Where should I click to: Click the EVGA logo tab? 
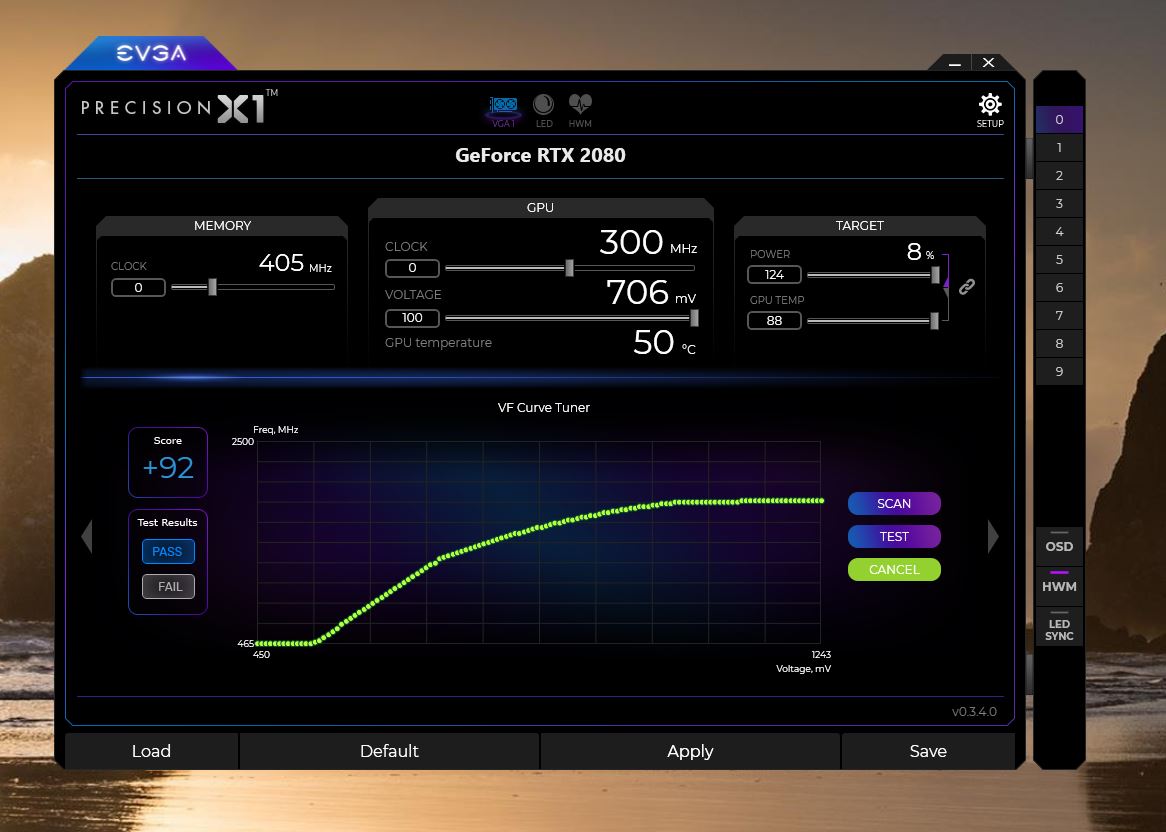tap(151, 53)
